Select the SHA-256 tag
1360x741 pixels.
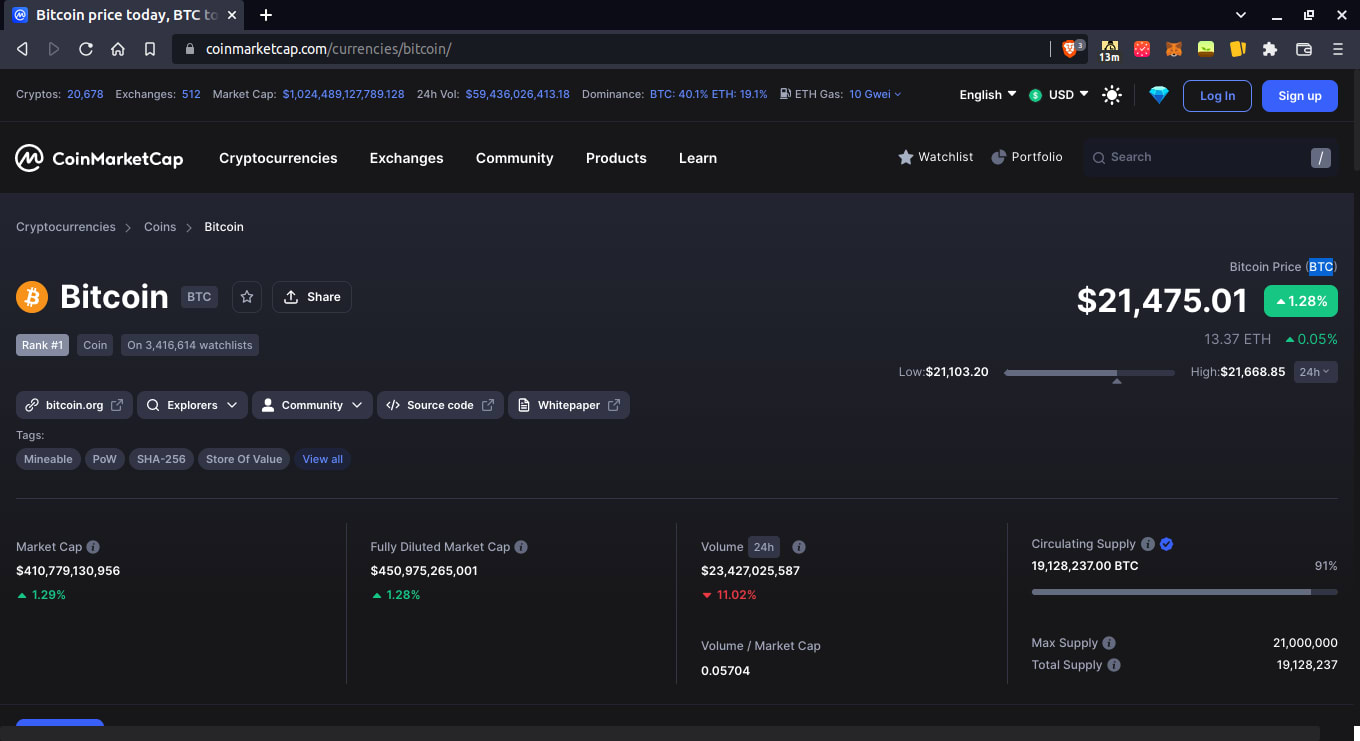click(161, 459)
